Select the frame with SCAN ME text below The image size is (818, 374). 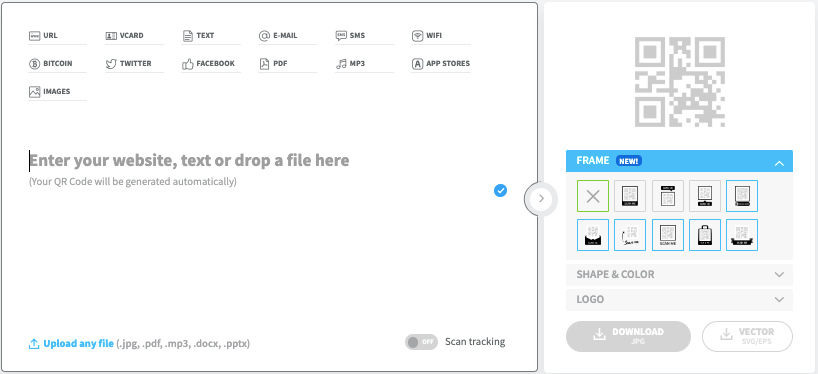pos(668,235)
